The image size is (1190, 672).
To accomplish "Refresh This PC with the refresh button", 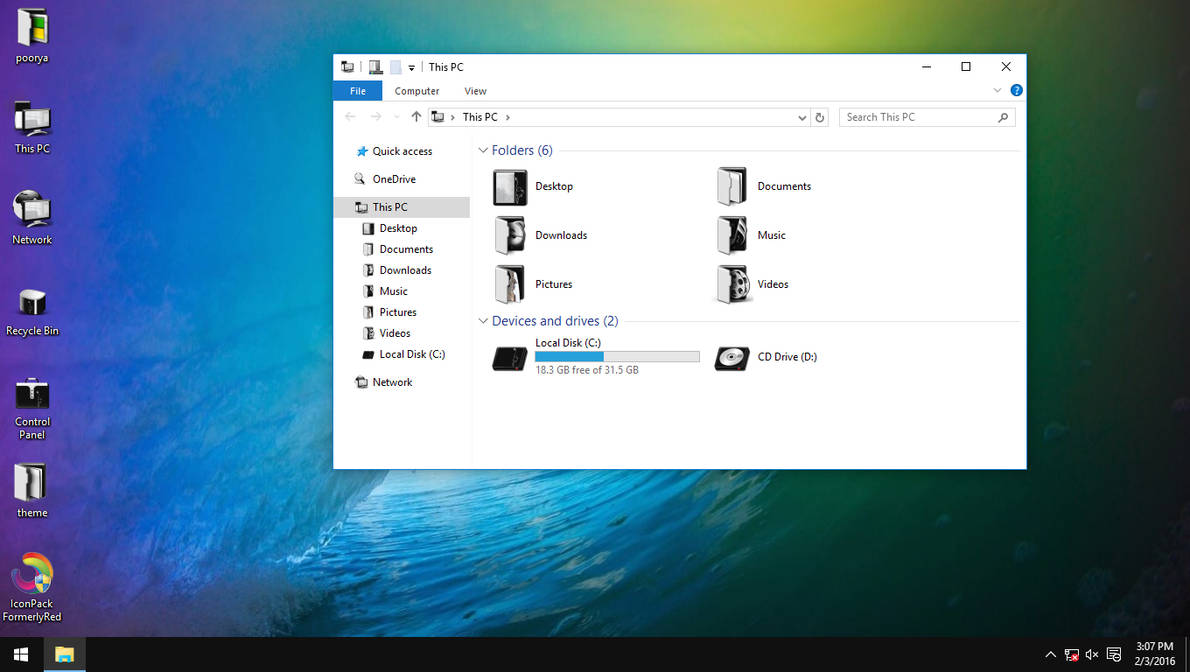I will pos(820,117).
